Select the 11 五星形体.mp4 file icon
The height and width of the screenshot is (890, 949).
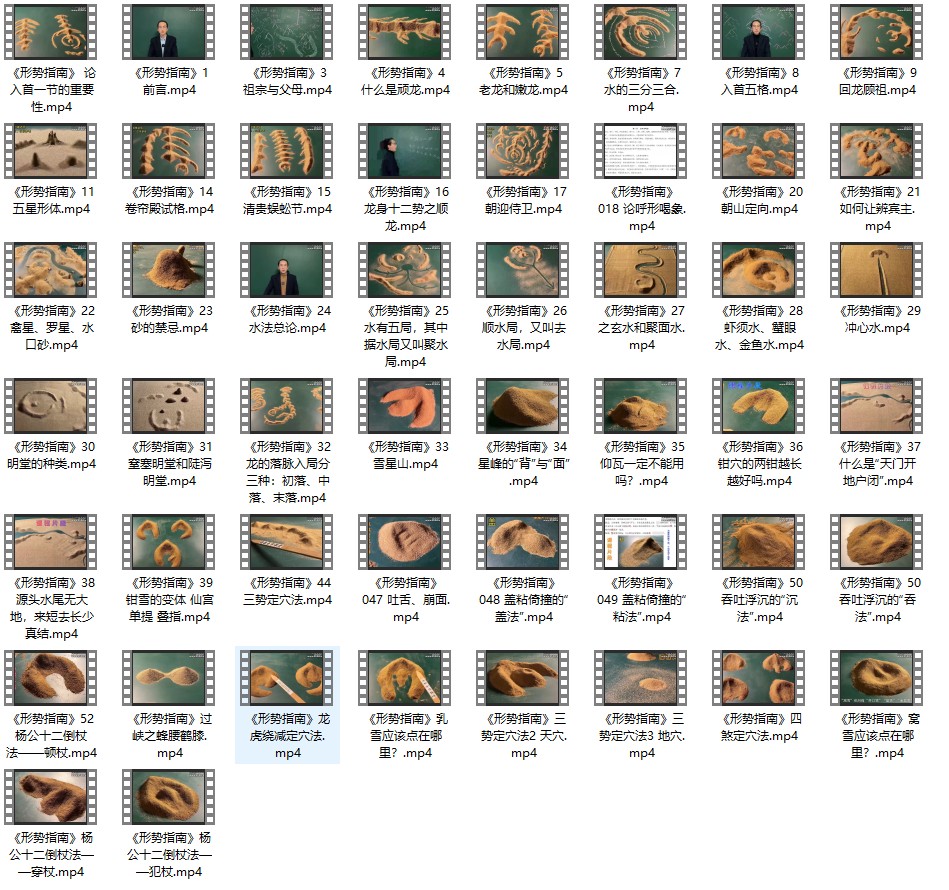pos(51,151)
